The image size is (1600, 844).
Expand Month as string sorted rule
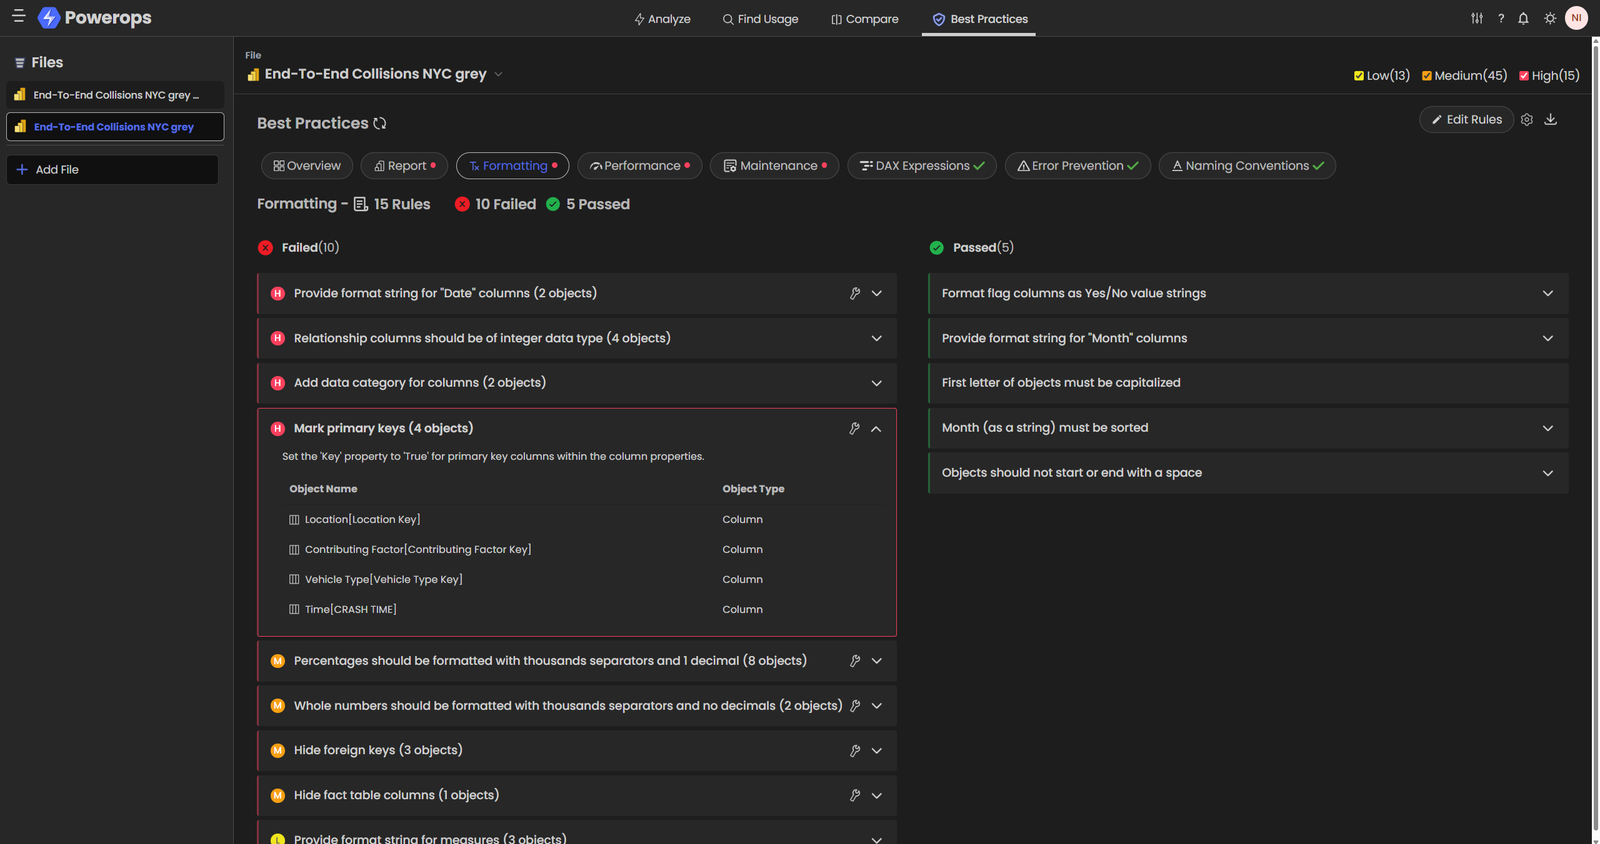pyautogui.click(x=1548, y=428)
